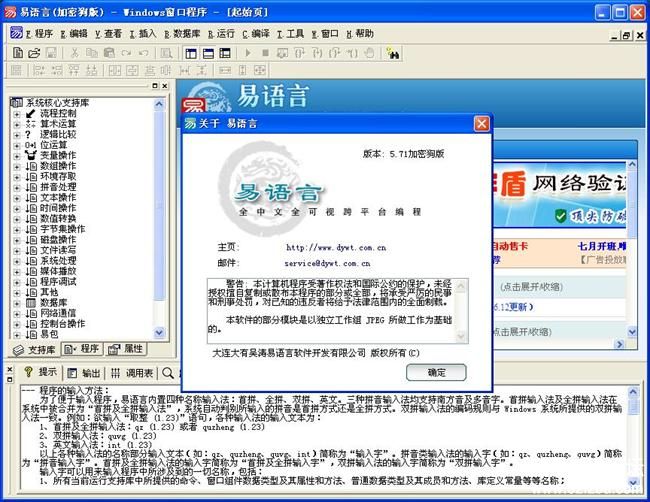Expand the 位运算 tree node
This screenshot has height=502, width=650.
(17, 145)
